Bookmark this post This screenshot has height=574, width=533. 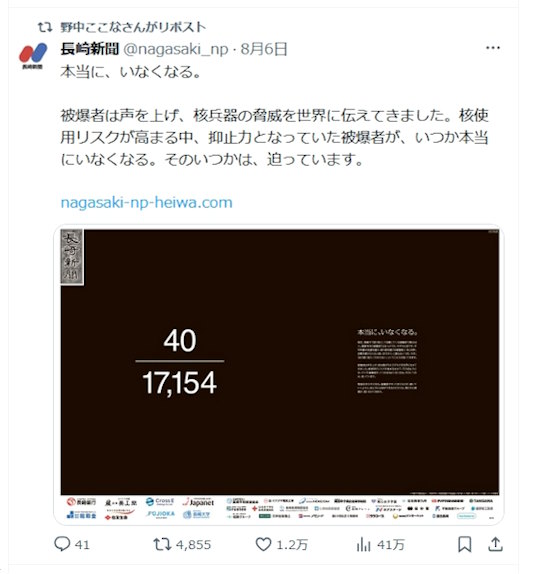point(465,544)
